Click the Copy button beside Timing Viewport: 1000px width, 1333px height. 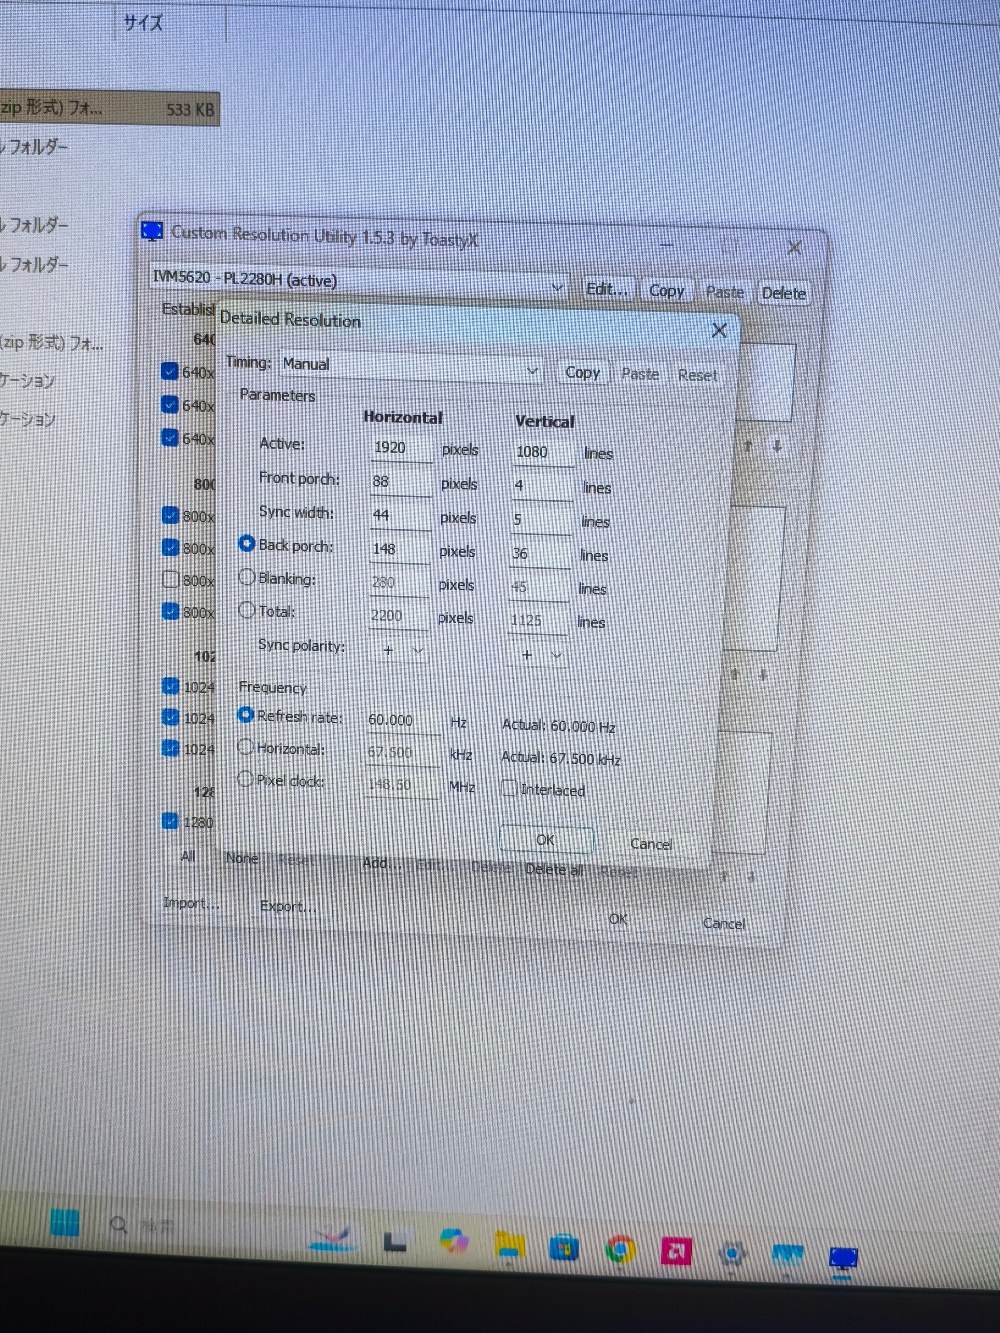[582, 372]
